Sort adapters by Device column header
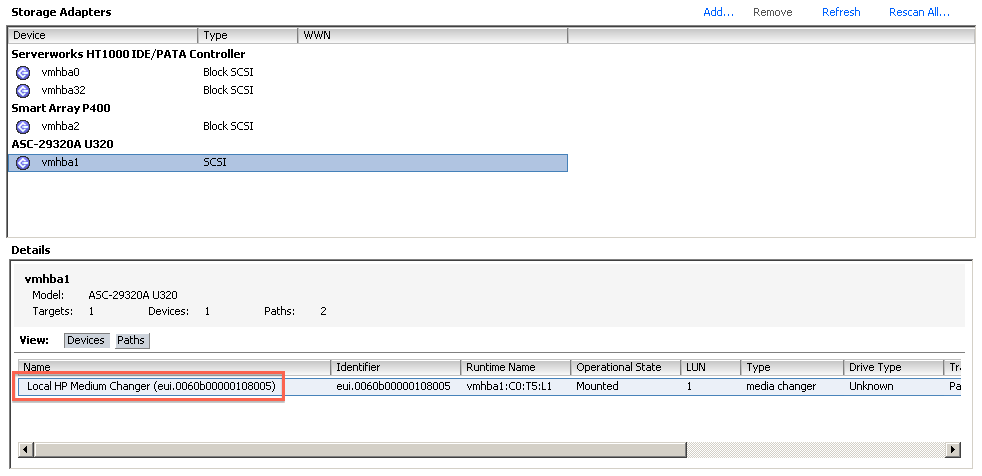Viewport: 982px width, 476px height. pyautogui.click(x=103, y=36)
